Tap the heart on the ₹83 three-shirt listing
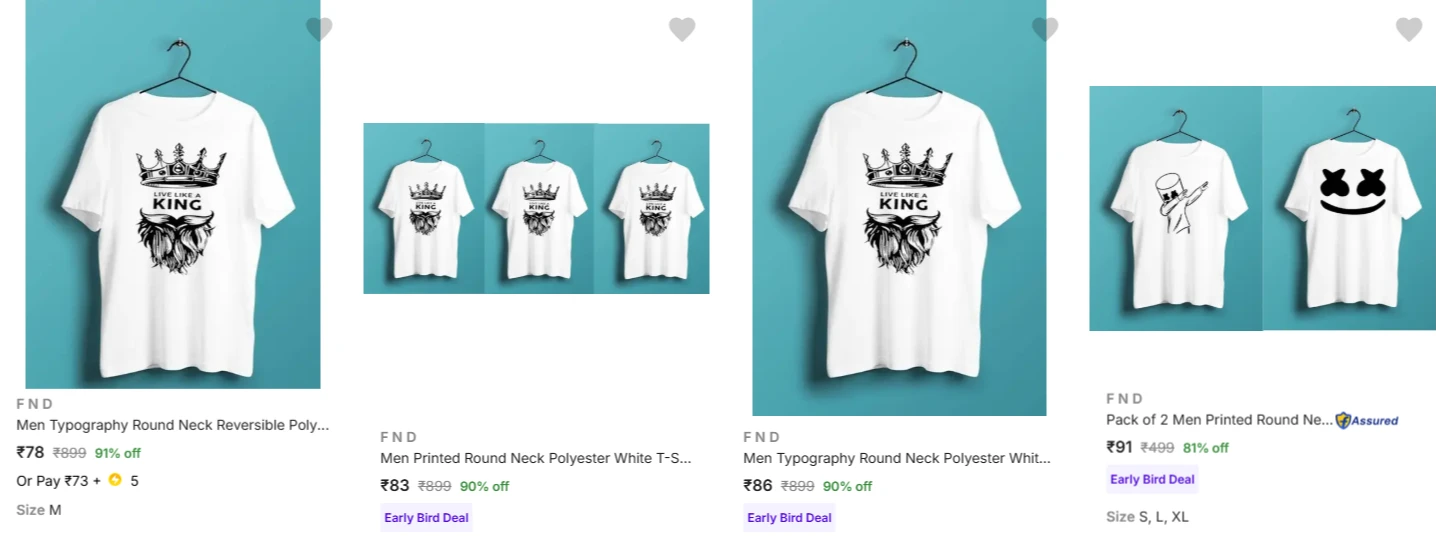 point(682,29)
